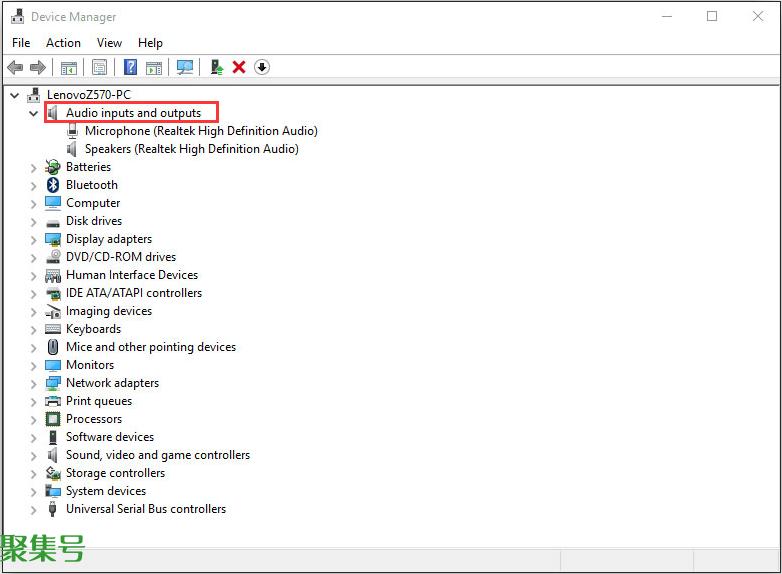Click the blue Help question-mark icon
The image size is (782, 574).
130,67
